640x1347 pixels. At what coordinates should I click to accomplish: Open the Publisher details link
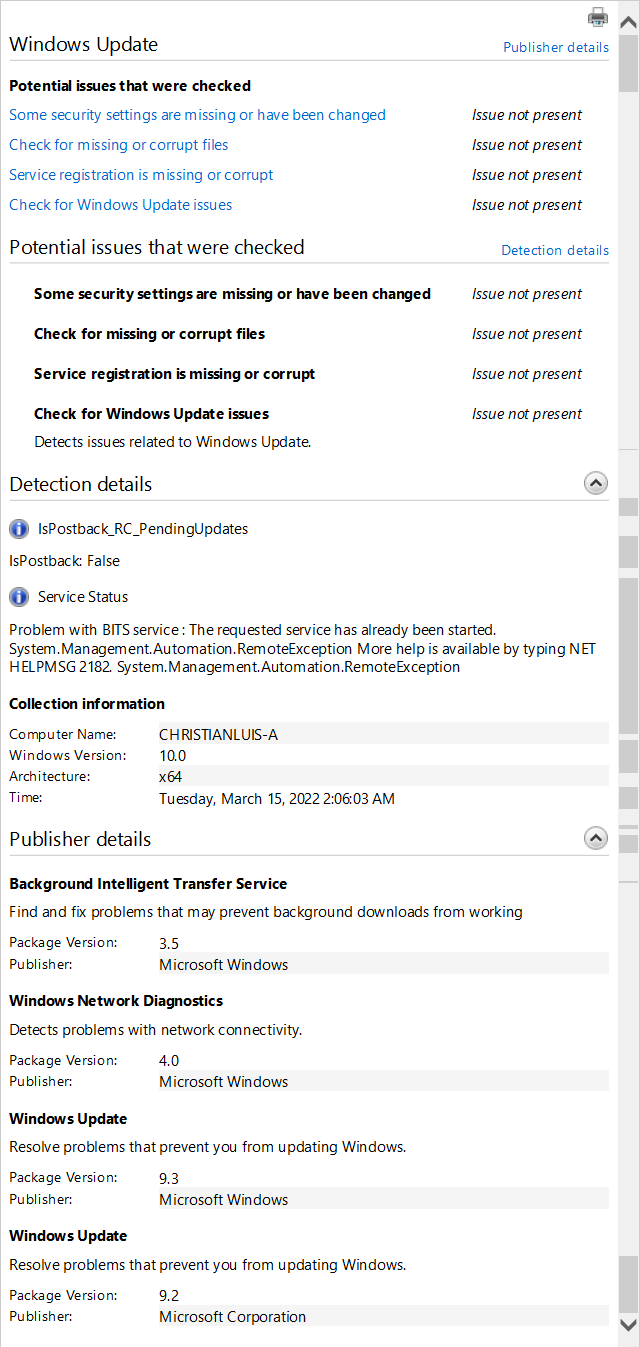tap(556, 47)
